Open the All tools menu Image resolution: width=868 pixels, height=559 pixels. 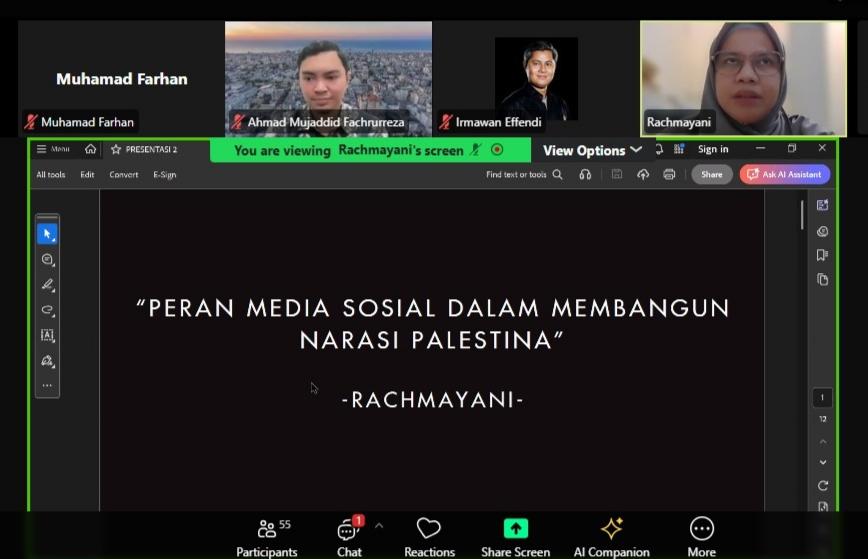point(51,174)
